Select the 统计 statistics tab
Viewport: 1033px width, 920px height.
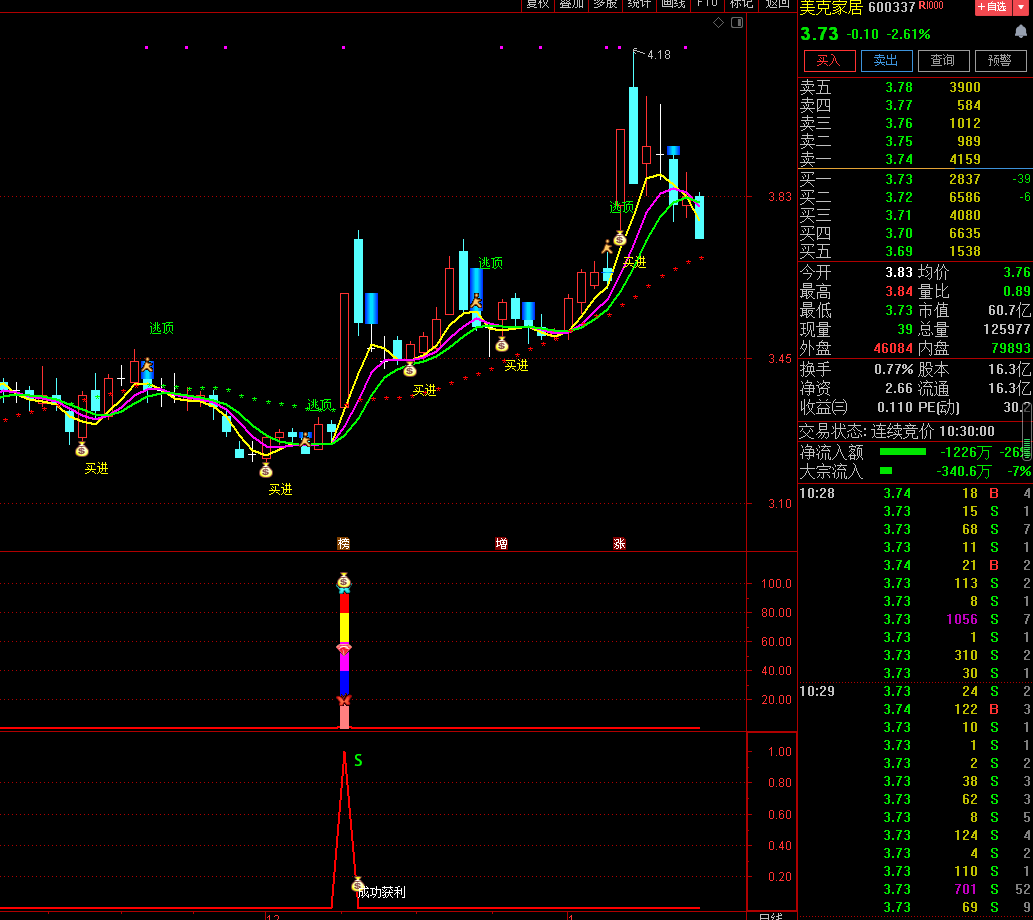639,5
